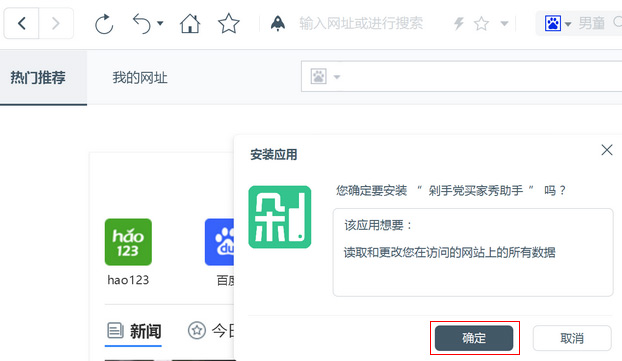This screenshot has width=622, height=361.
Task: Bookmark page with address bar star
Action: [x=481, y=24]
